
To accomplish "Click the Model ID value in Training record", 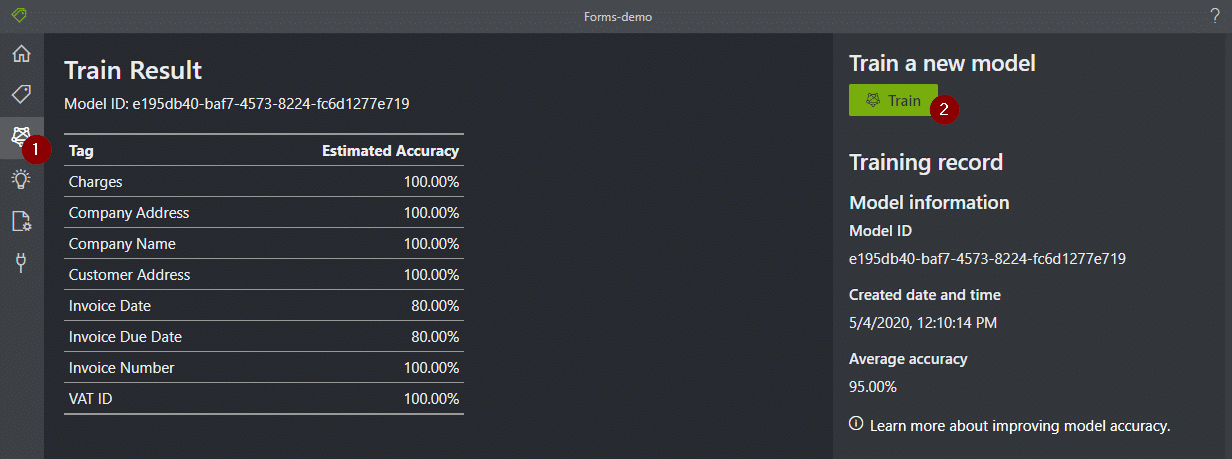I will 987,259.
